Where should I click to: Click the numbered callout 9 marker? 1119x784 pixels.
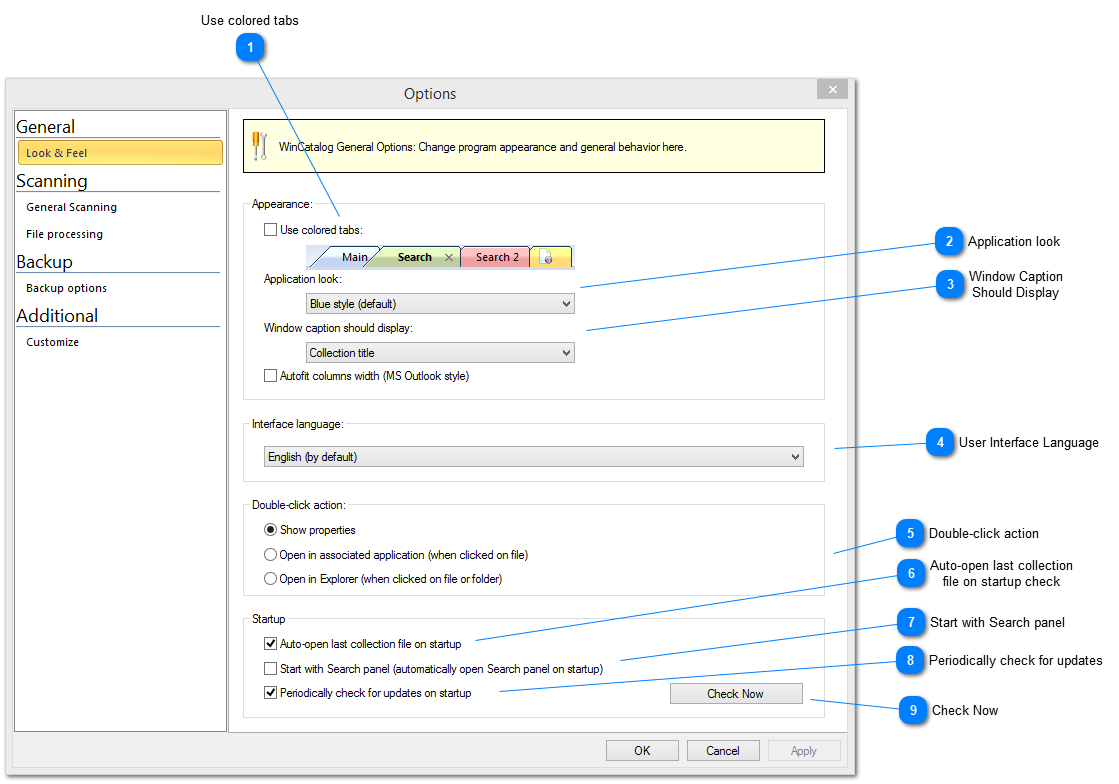(913, 710)
